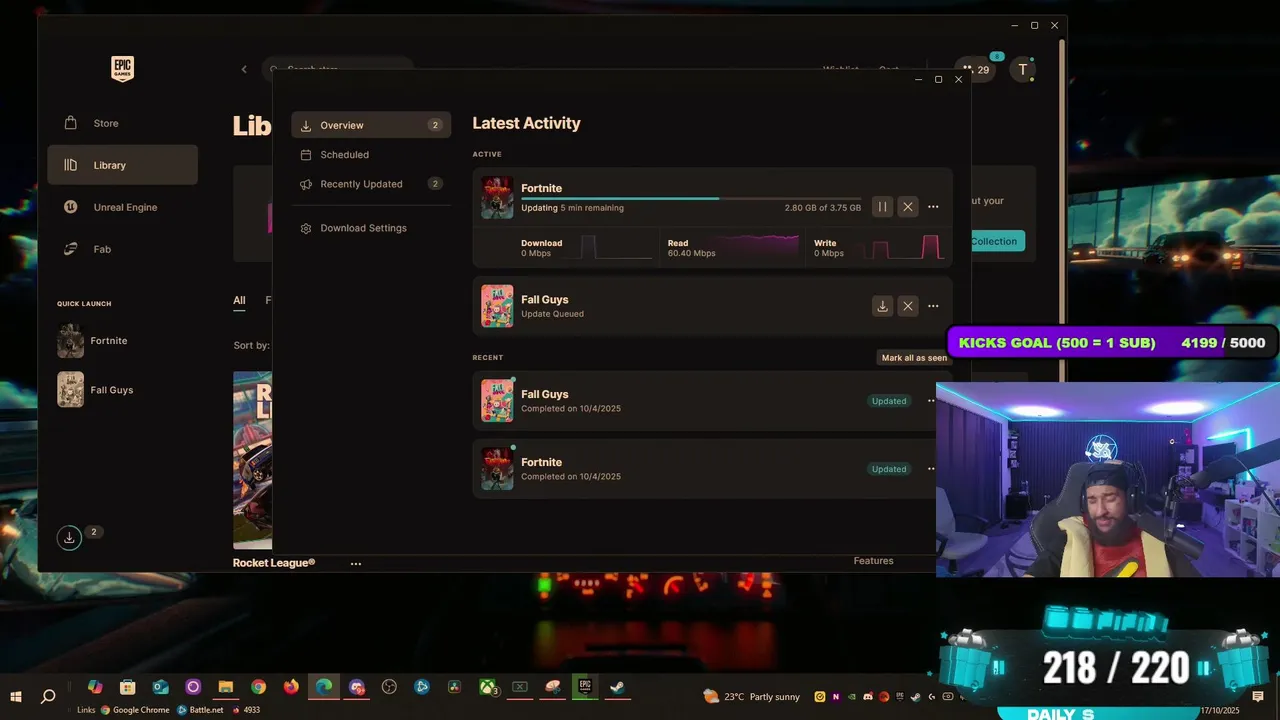Open recent Fortnite completed entry
1280x720 pixels.
pyautogui.click(x=705, y=469)
